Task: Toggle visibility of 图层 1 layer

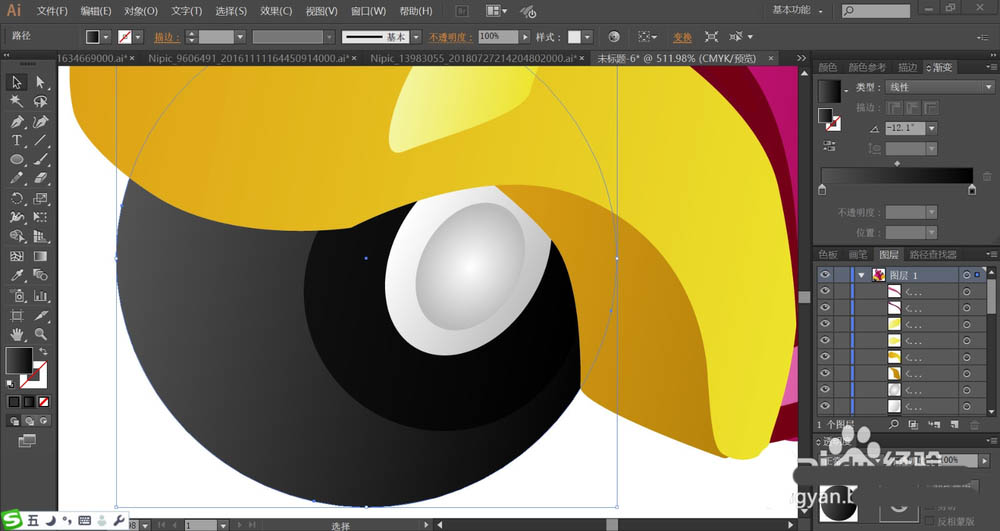Action: click(x=825, y=275)
